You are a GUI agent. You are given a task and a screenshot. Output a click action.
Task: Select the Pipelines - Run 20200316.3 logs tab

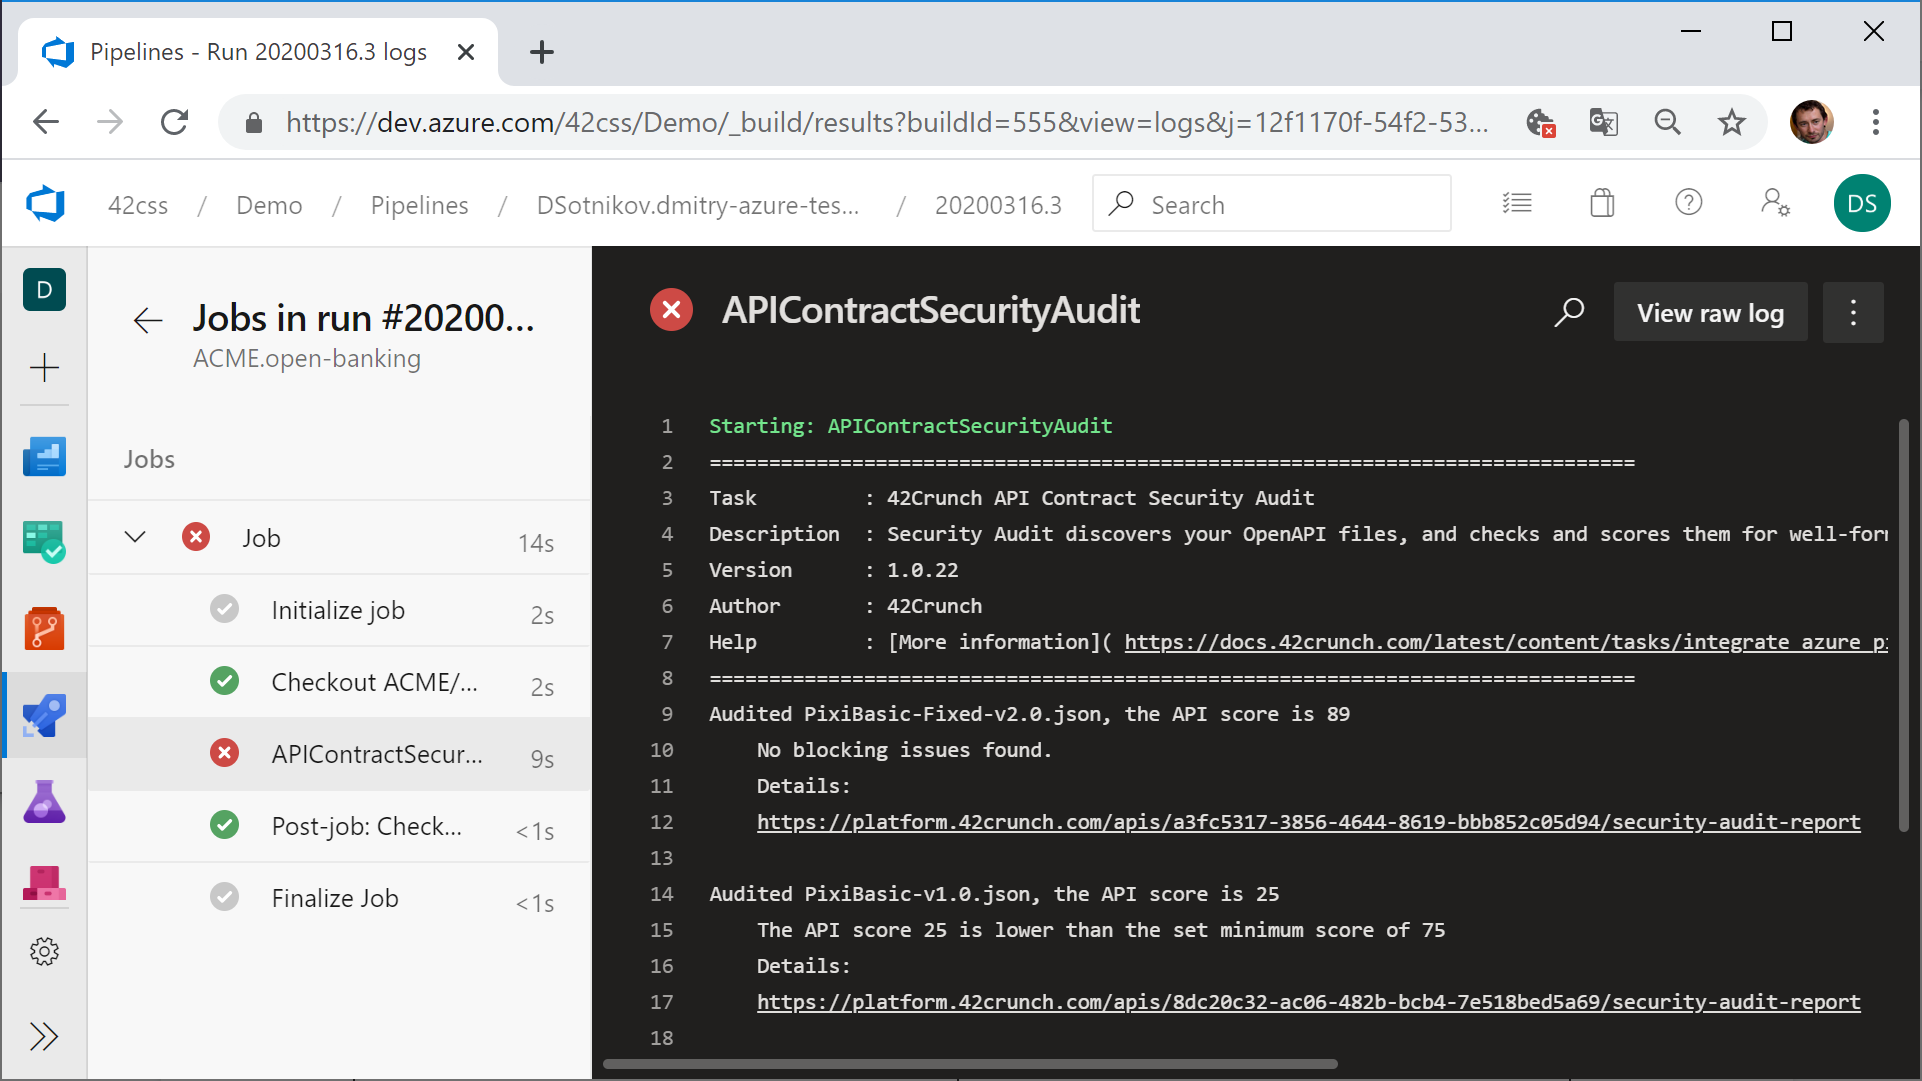[x=258, y=52]
